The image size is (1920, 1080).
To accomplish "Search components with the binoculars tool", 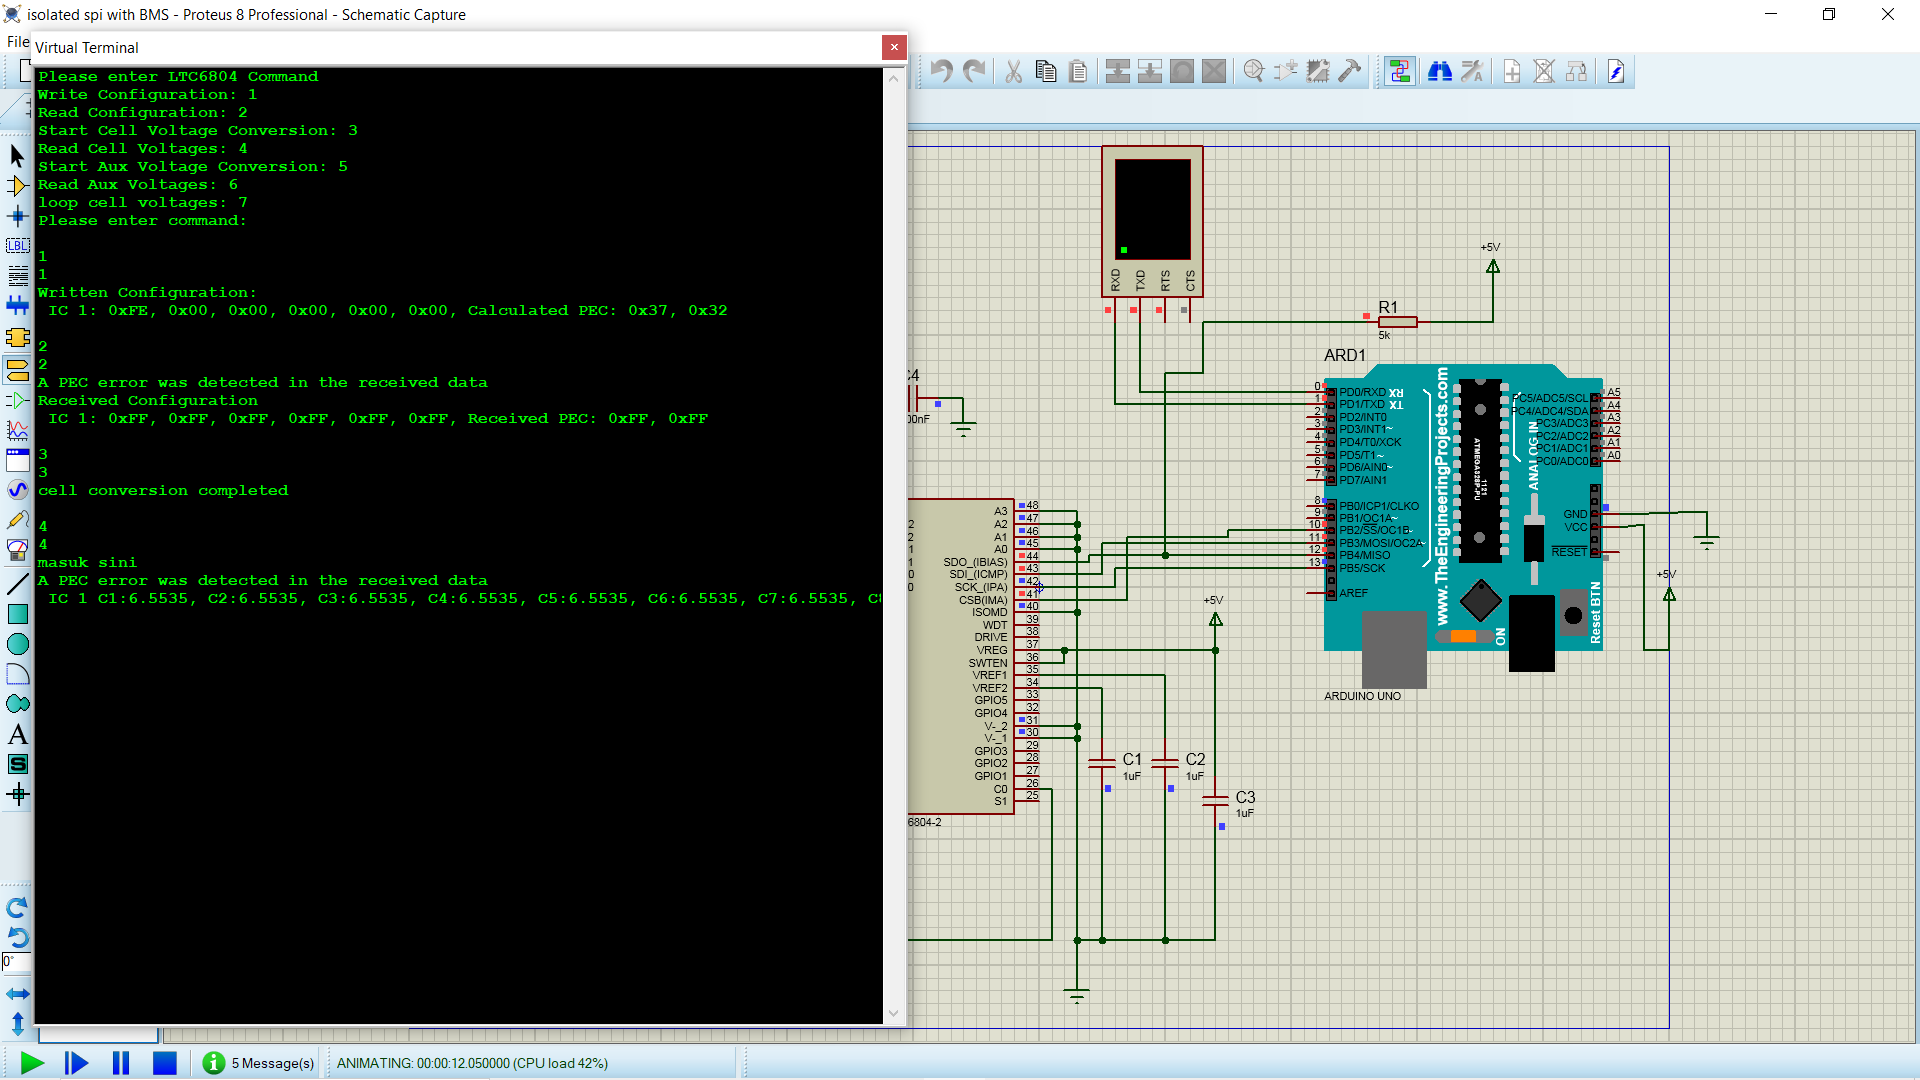I will point(1440,71).
